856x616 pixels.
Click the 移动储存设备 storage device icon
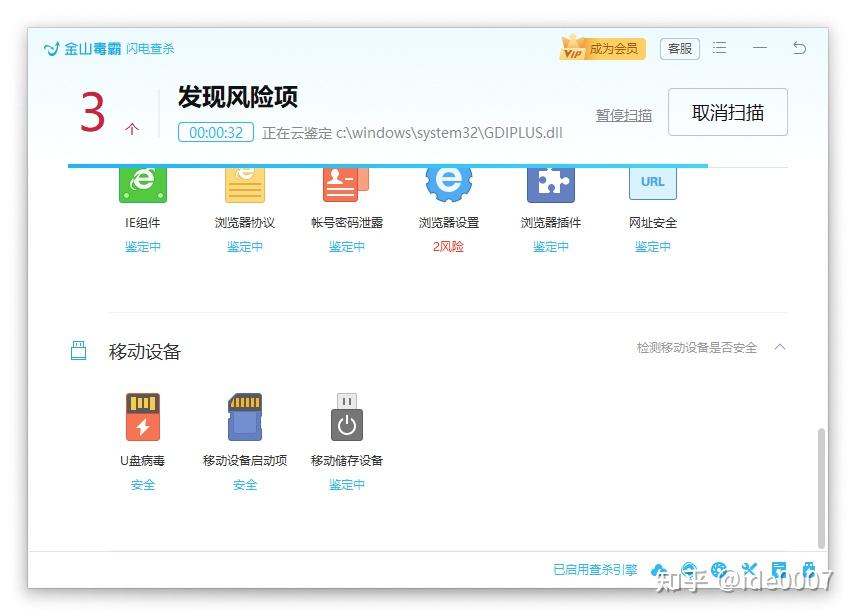pos(346,417)
